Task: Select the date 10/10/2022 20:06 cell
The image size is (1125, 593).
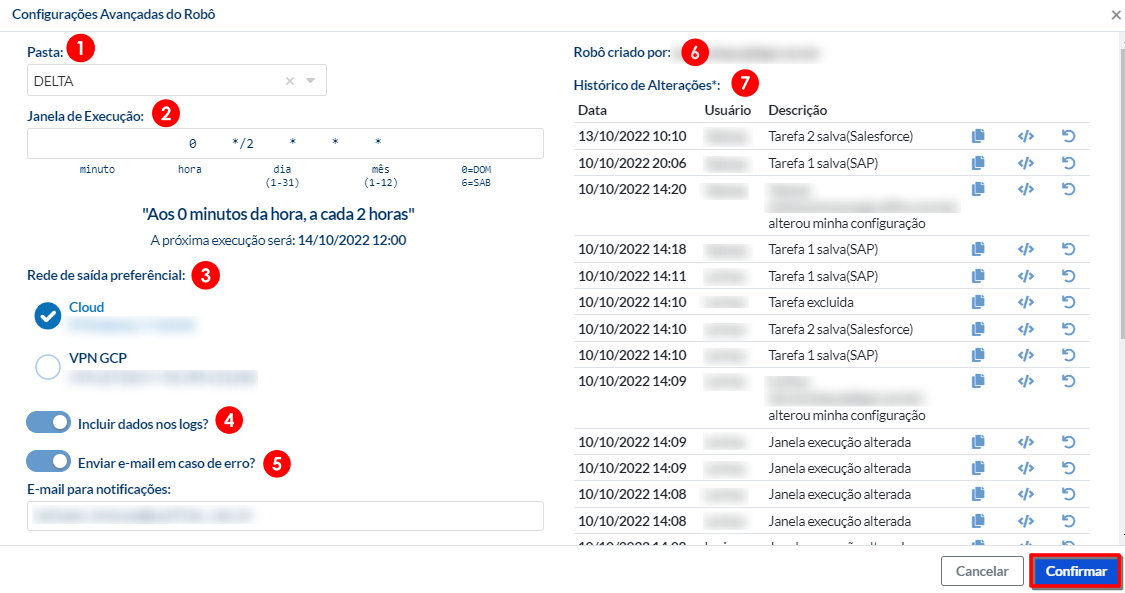Action: point(632,163)
